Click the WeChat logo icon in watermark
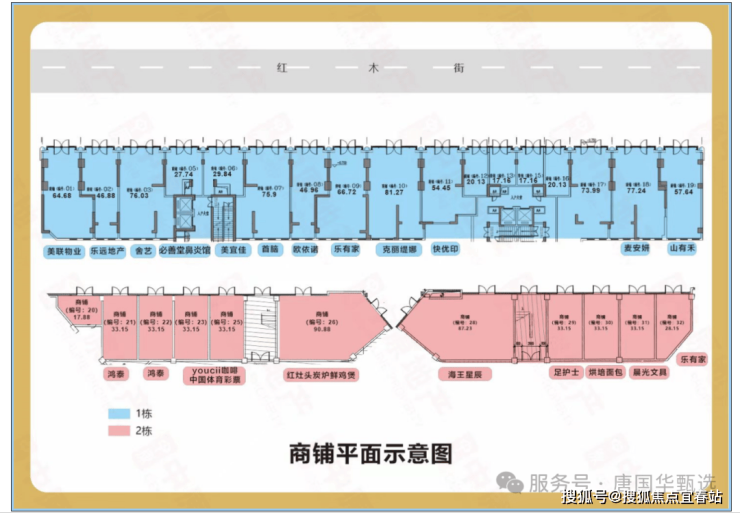Screen dimensions: 740x513 tap(510, 482)
